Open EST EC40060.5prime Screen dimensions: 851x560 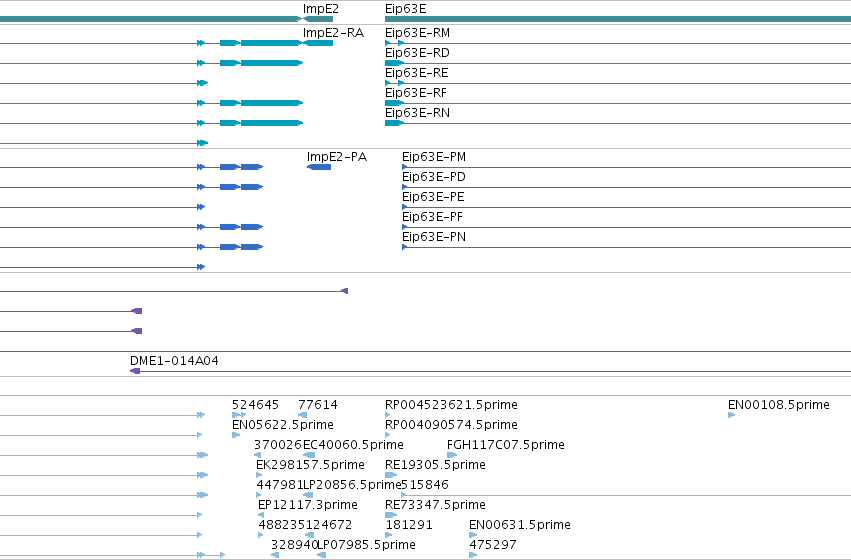click(x=353, y=446)
